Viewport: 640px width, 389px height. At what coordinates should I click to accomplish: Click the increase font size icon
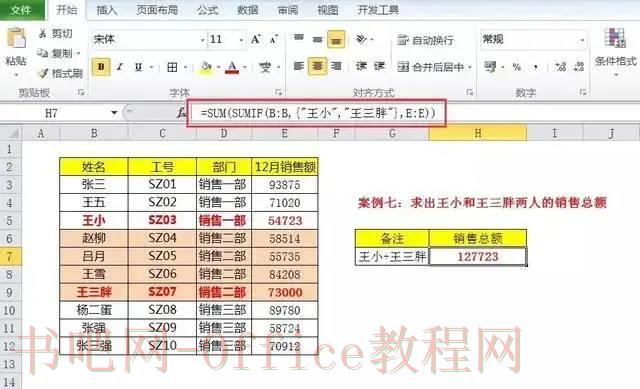(256, 40)
